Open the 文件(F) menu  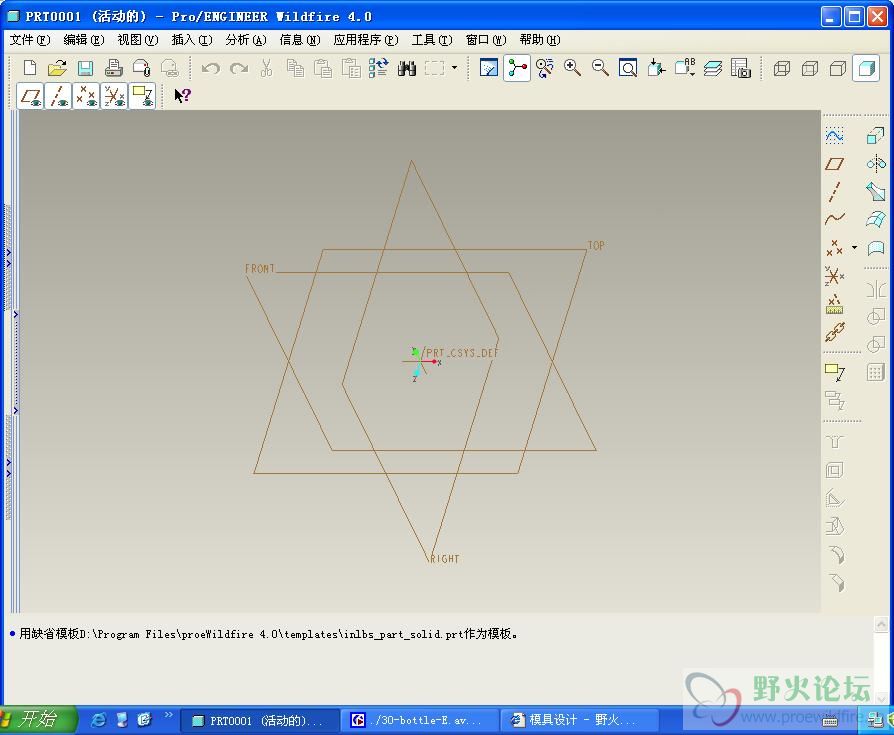[30, 40]
